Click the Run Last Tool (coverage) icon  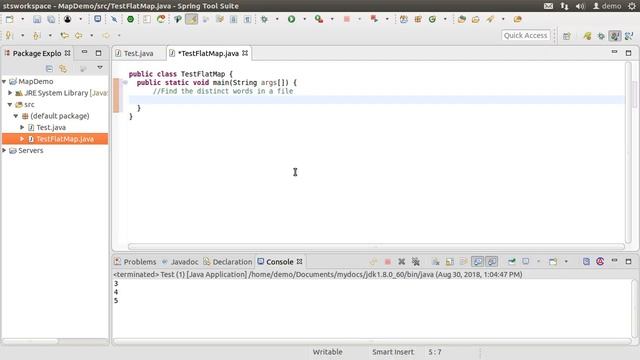point(319,19)
